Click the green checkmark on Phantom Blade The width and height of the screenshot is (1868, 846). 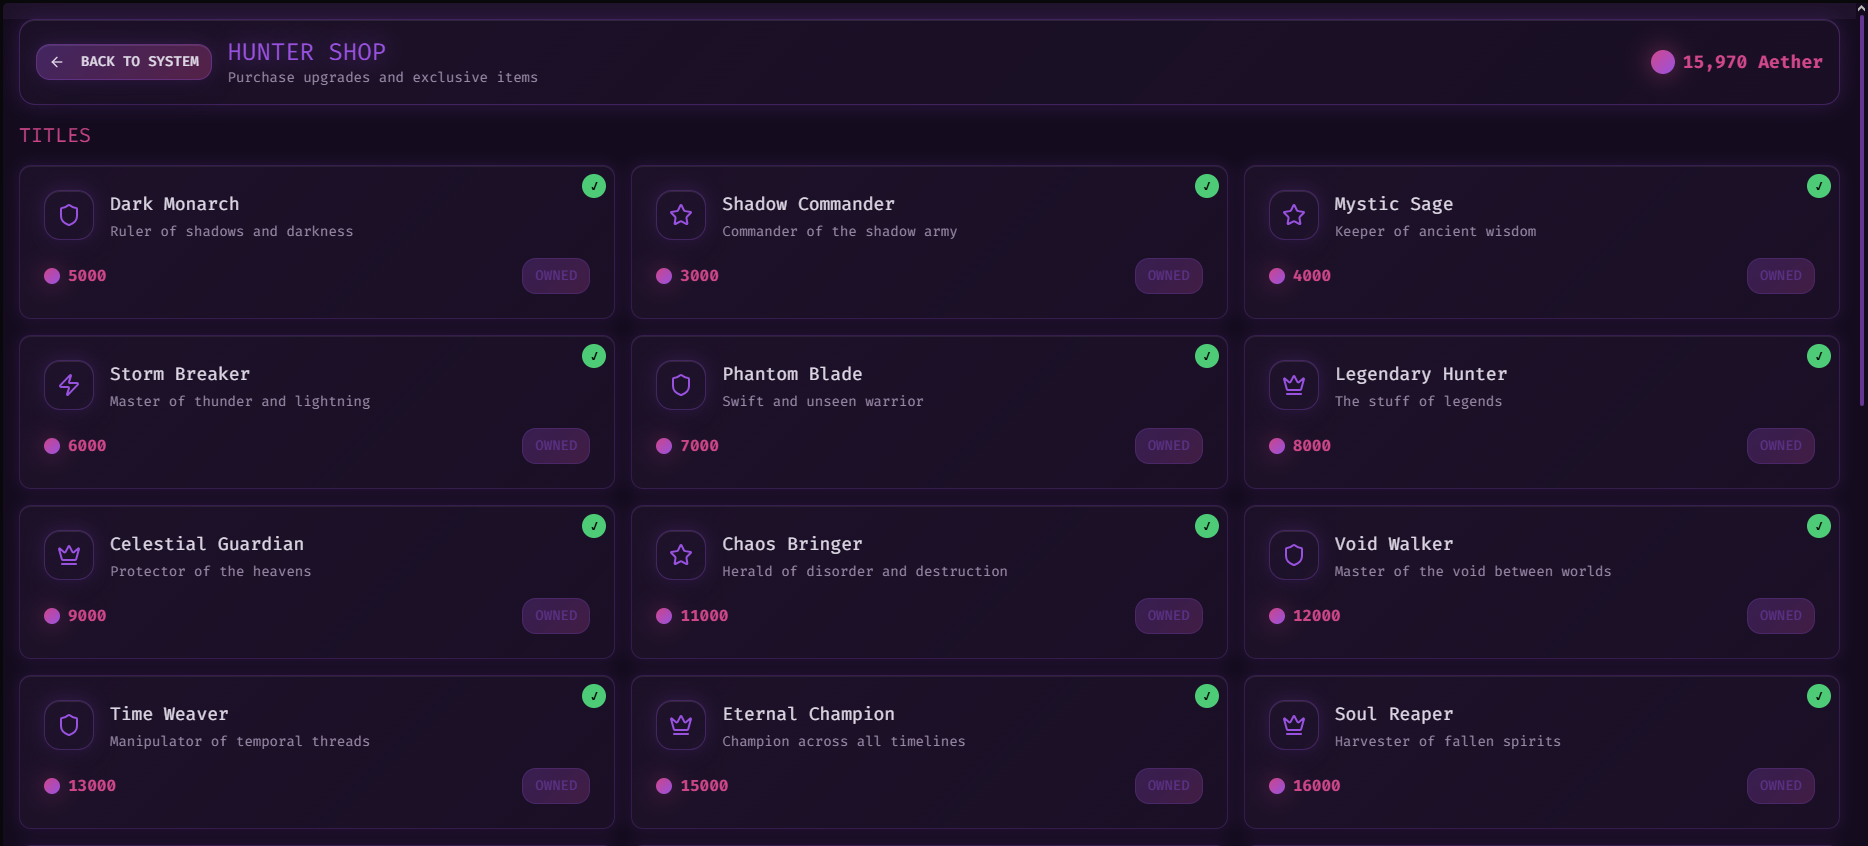tap(1207, 356)
